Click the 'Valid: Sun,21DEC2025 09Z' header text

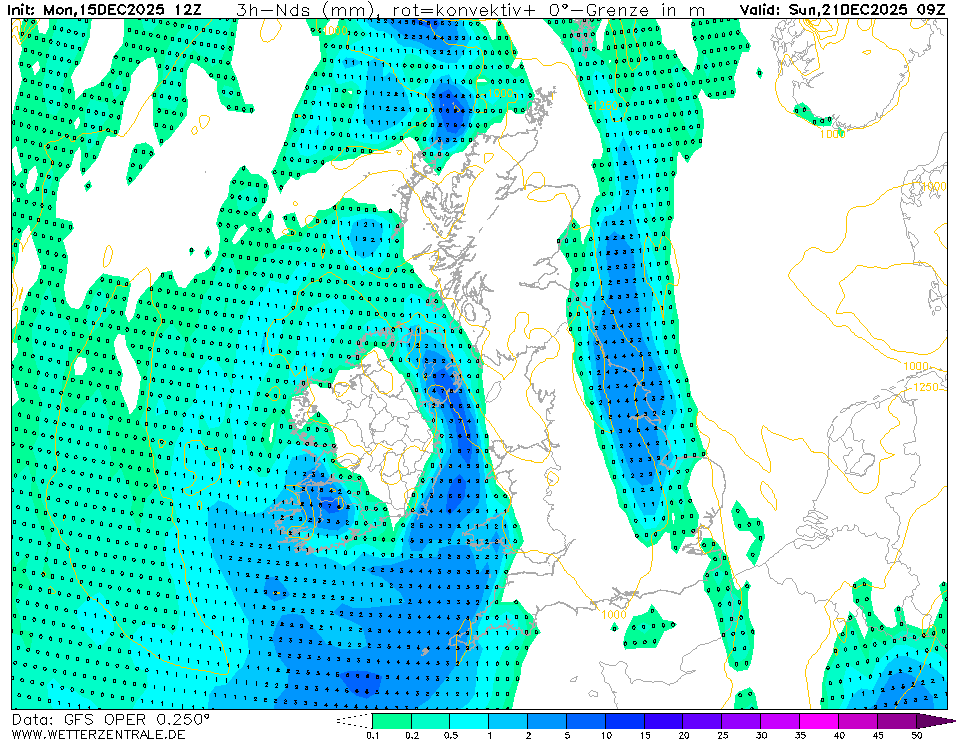coord(843,9)
